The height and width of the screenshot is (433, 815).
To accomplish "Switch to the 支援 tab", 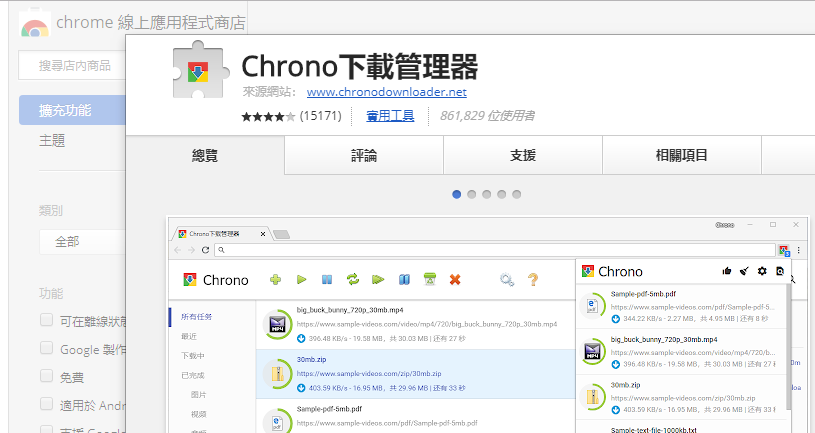I will pos(523,155).
